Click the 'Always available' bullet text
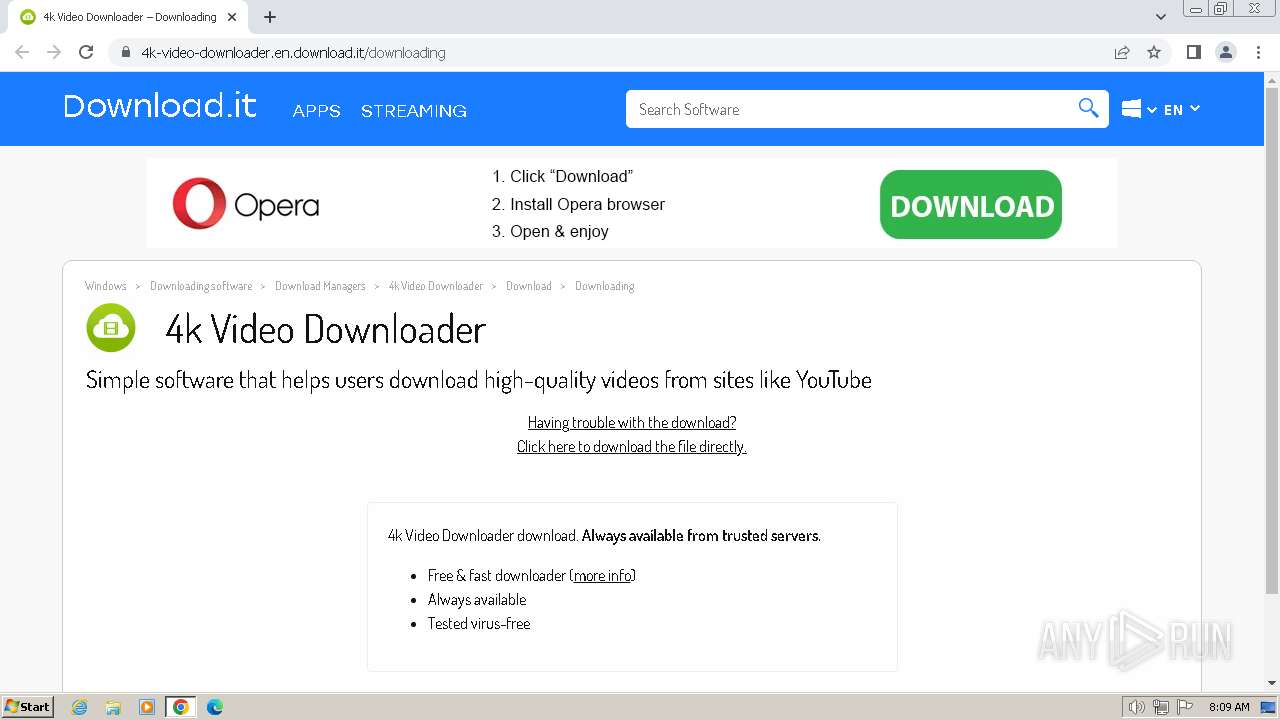Screen dimensions: 1280x720 (x=477, y=599)
